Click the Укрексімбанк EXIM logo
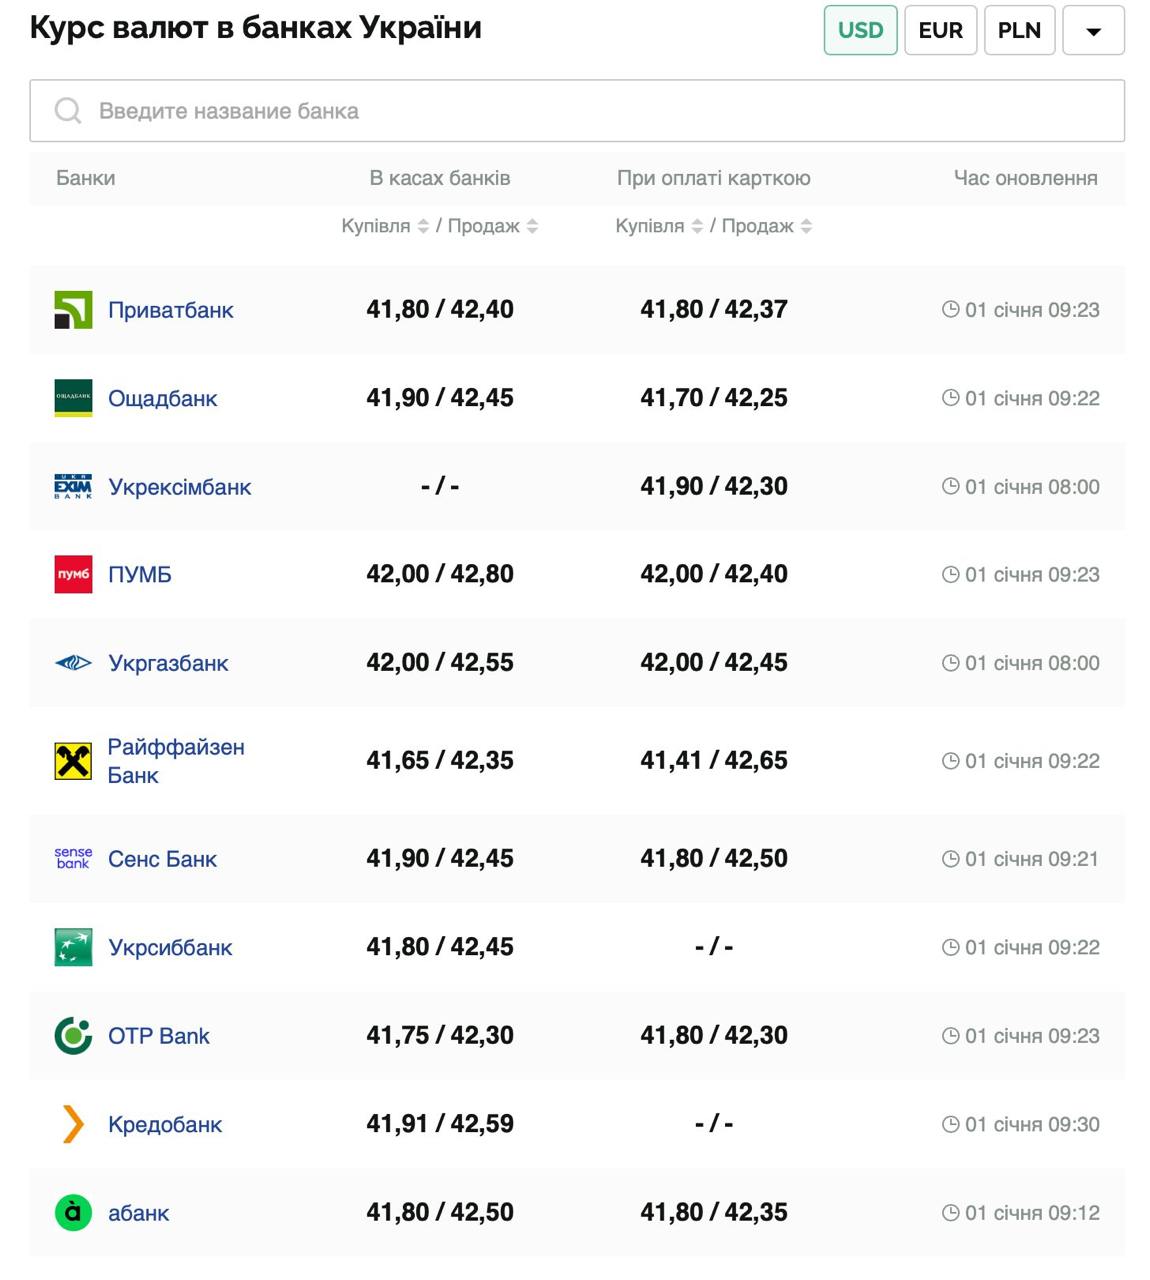This screenshot has height=1280, width=1150. click(73, 487)
